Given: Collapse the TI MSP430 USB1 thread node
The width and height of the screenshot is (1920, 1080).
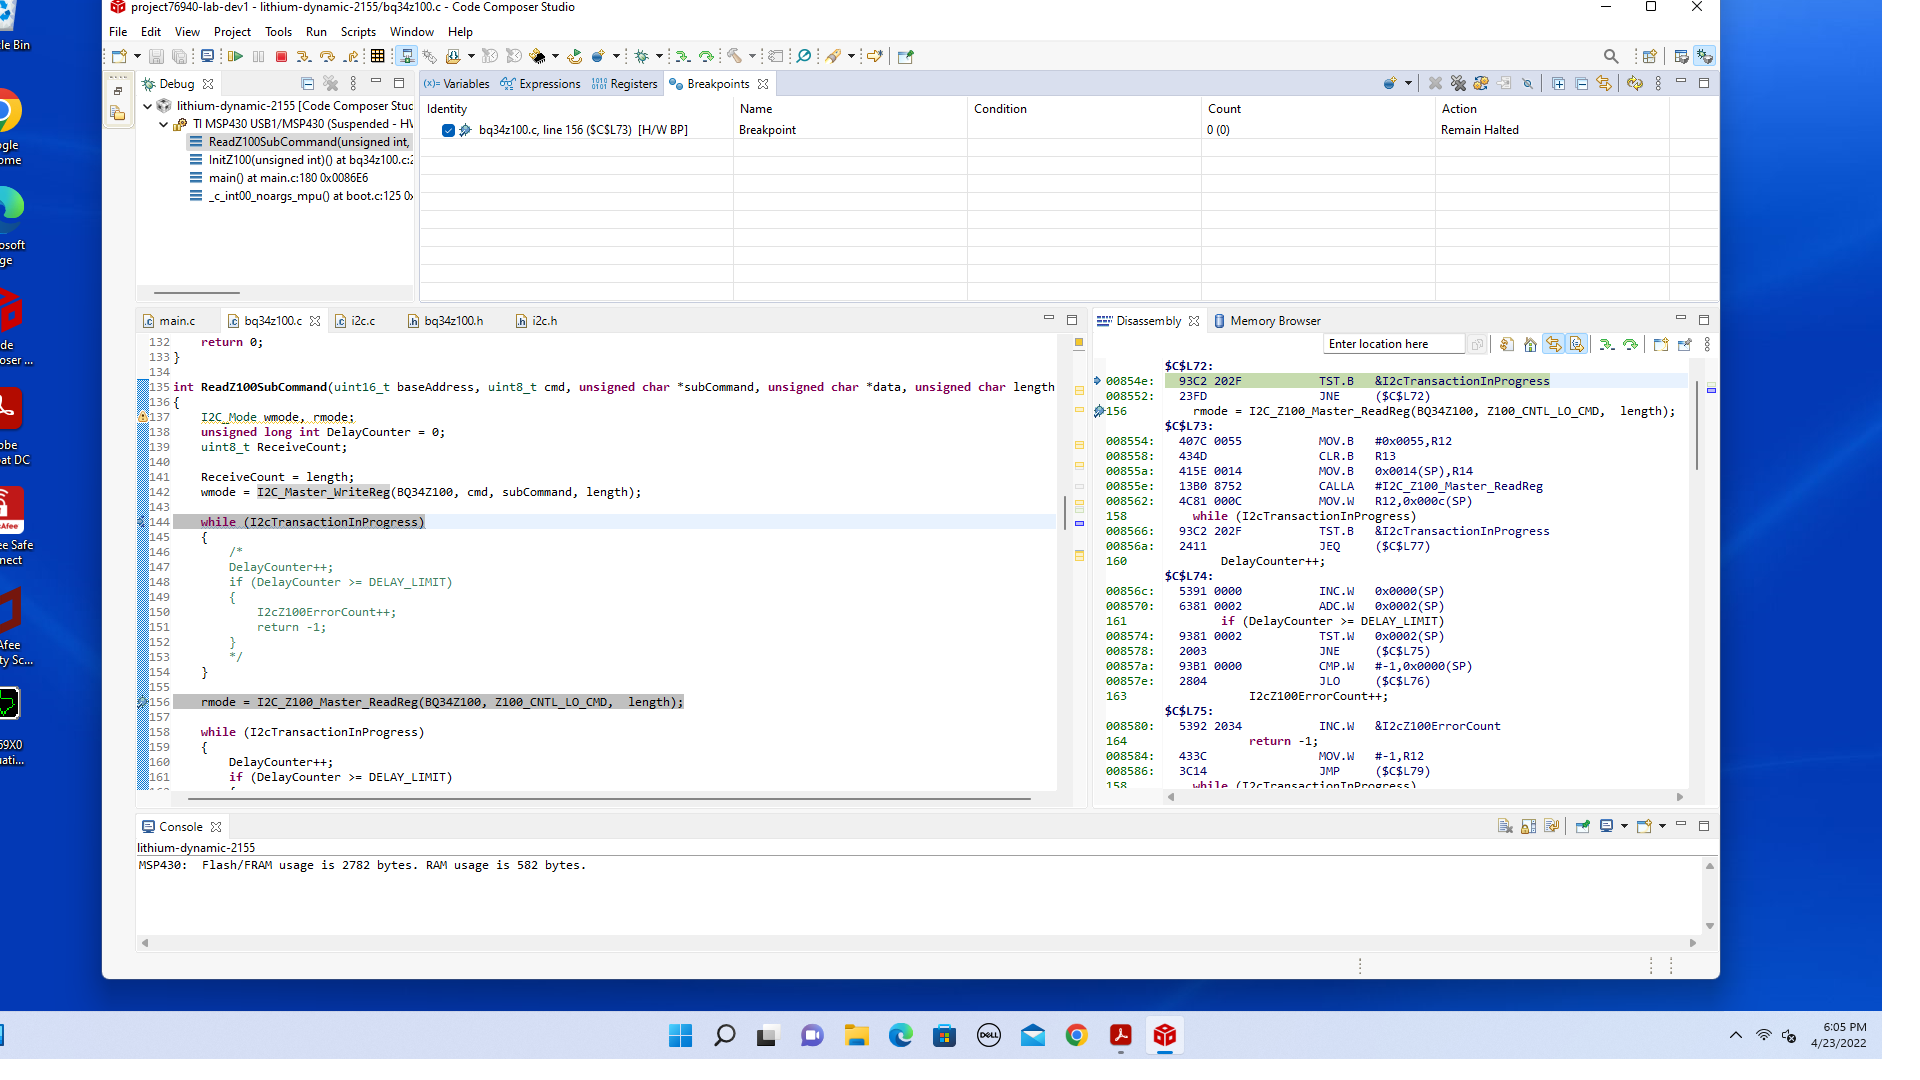Looking at the screenshot, I should 164,124.
